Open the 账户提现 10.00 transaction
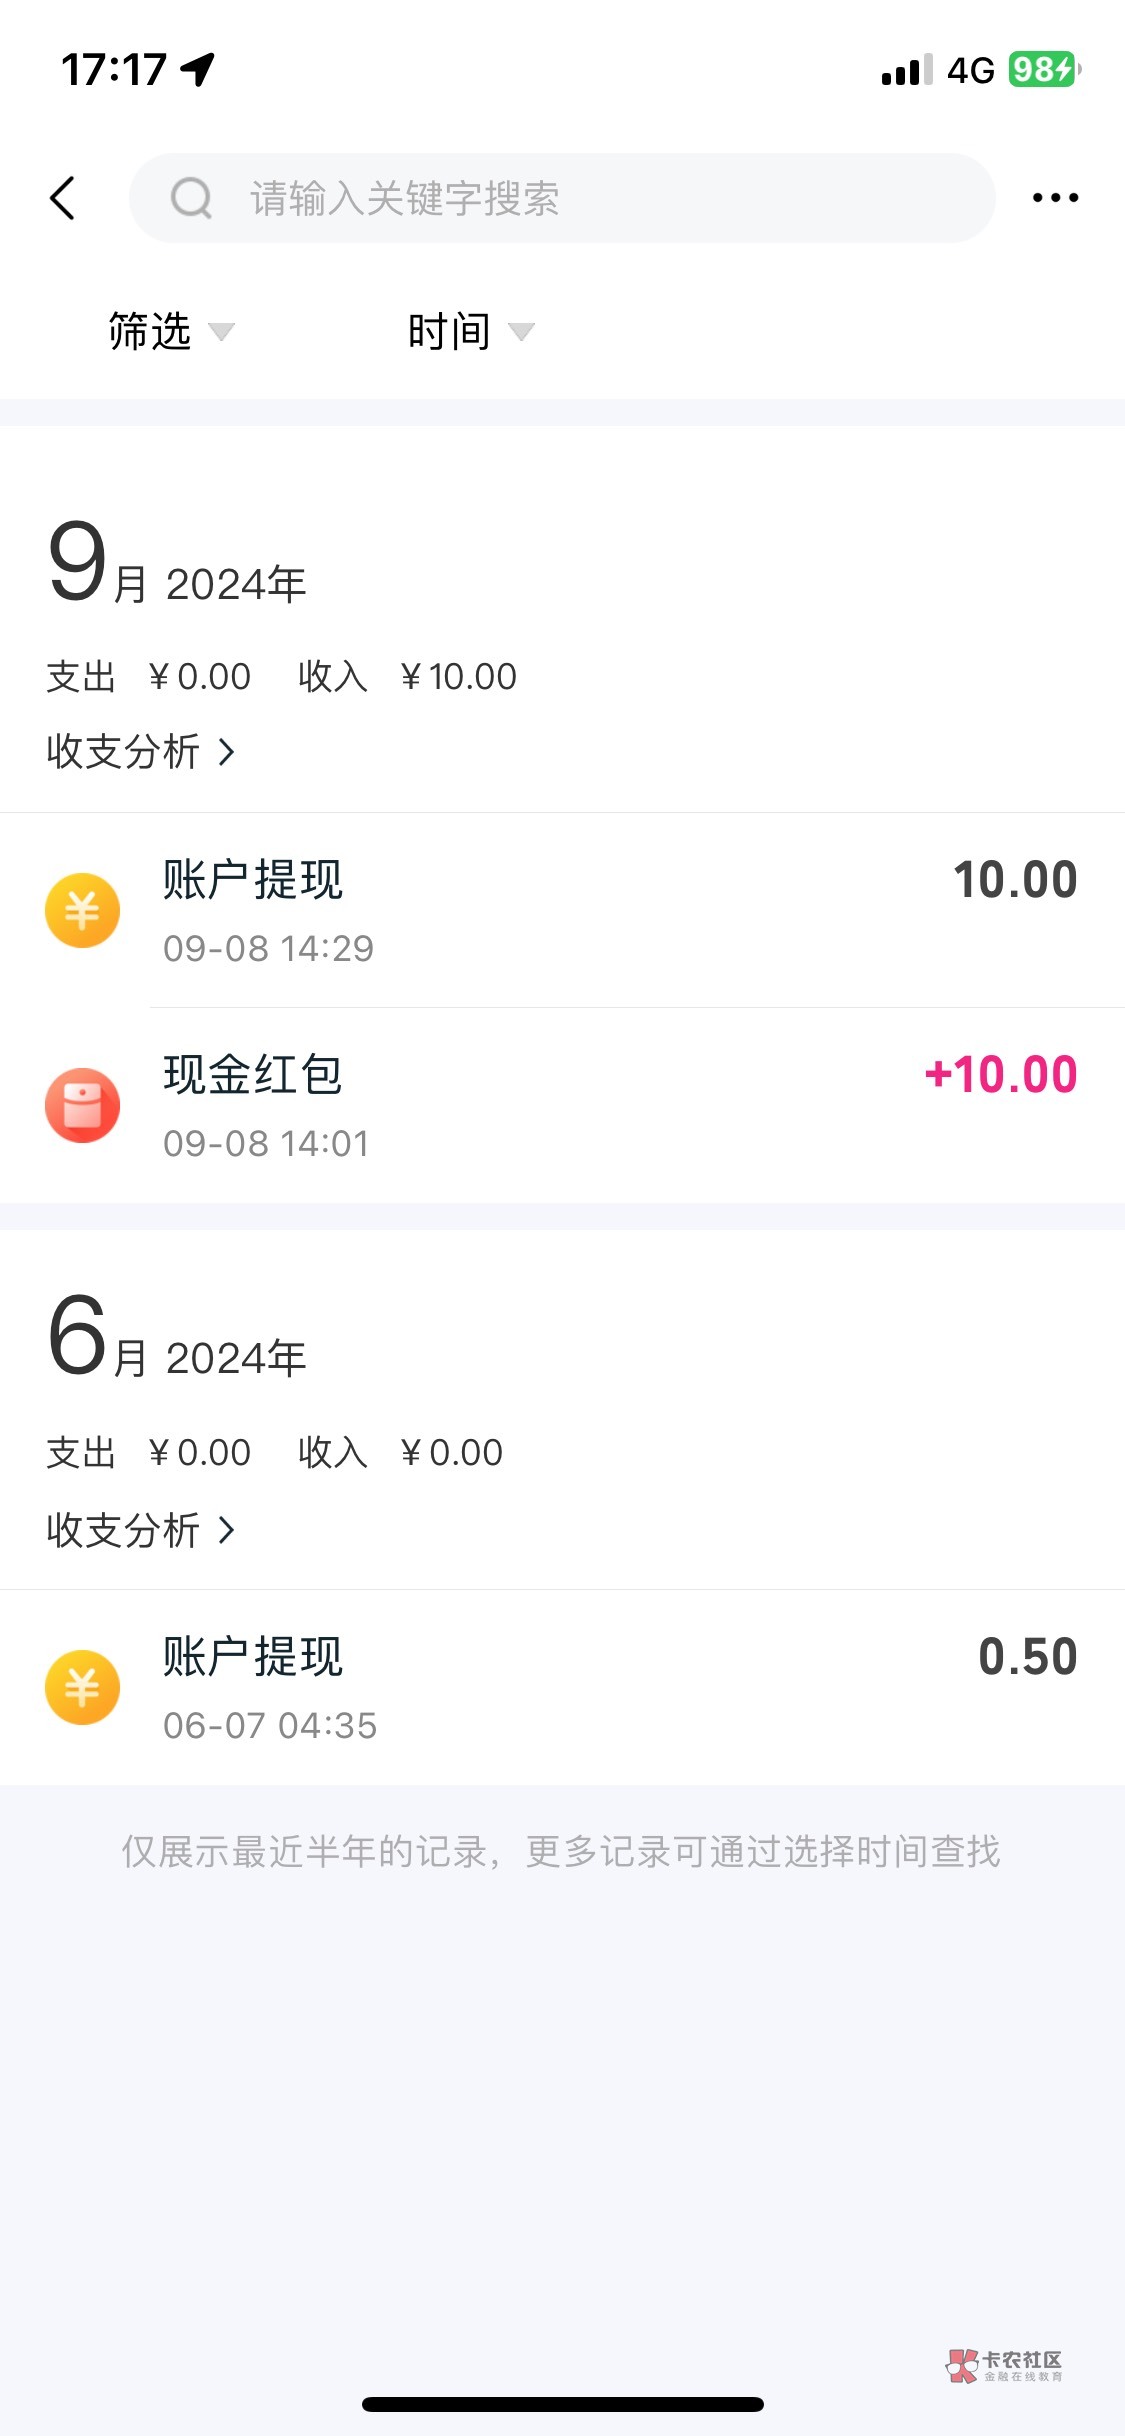Viewport: 1125px width, 2436px height. tap(620, 910)
